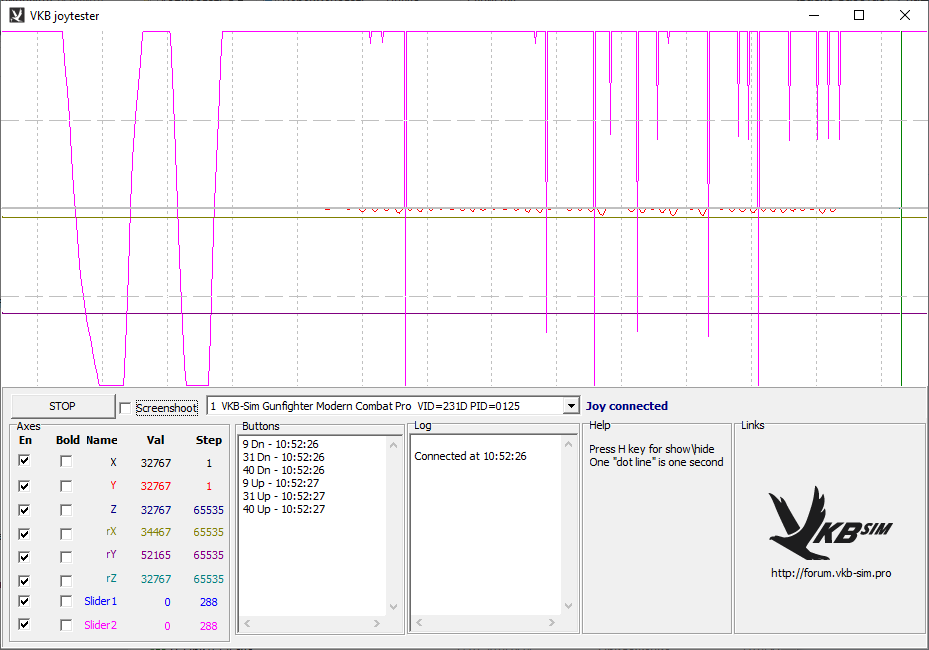Click the Slider2 axis name label
The width and height of the screenshot is (929, 650).
click(x=100, y=625)
